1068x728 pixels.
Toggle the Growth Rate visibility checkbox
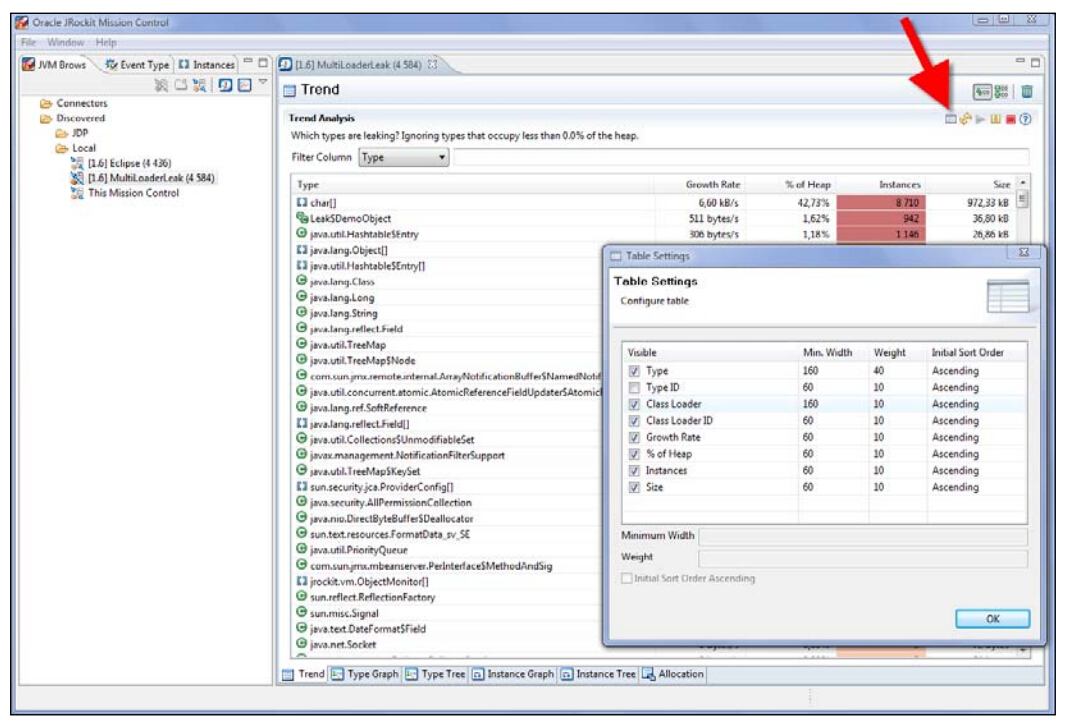coord(634,437)
